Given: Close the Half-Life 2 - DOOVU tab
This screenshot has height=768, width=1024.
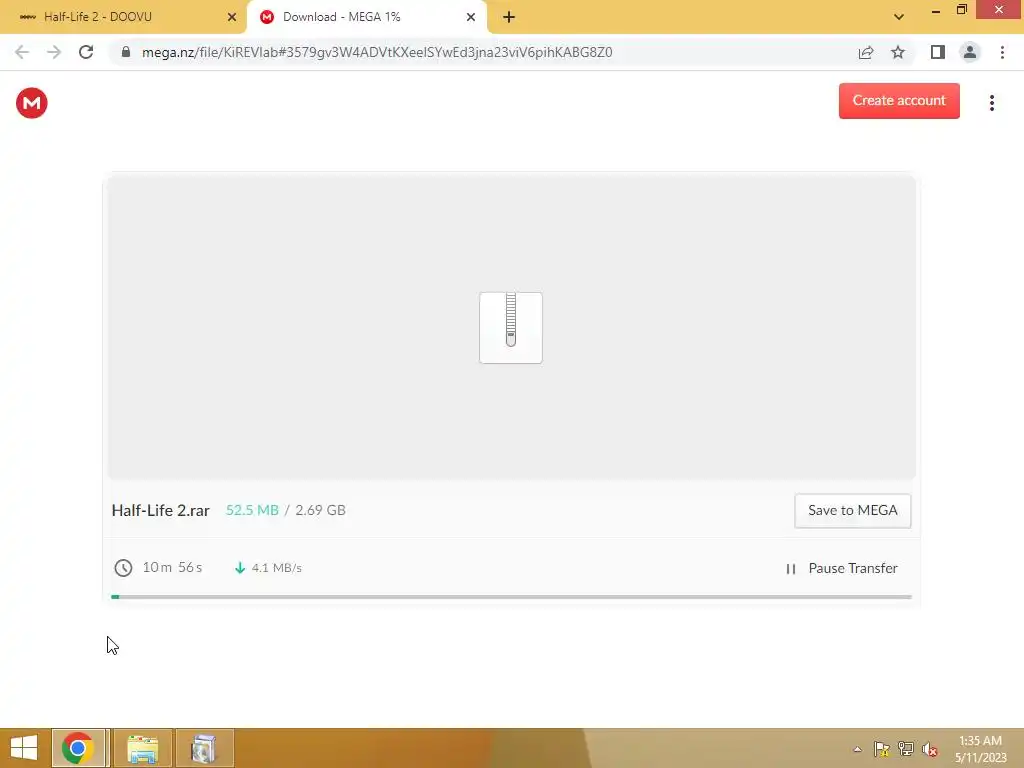Looking at the screenshot, I should pyautogui.click(x=232, y=17).
